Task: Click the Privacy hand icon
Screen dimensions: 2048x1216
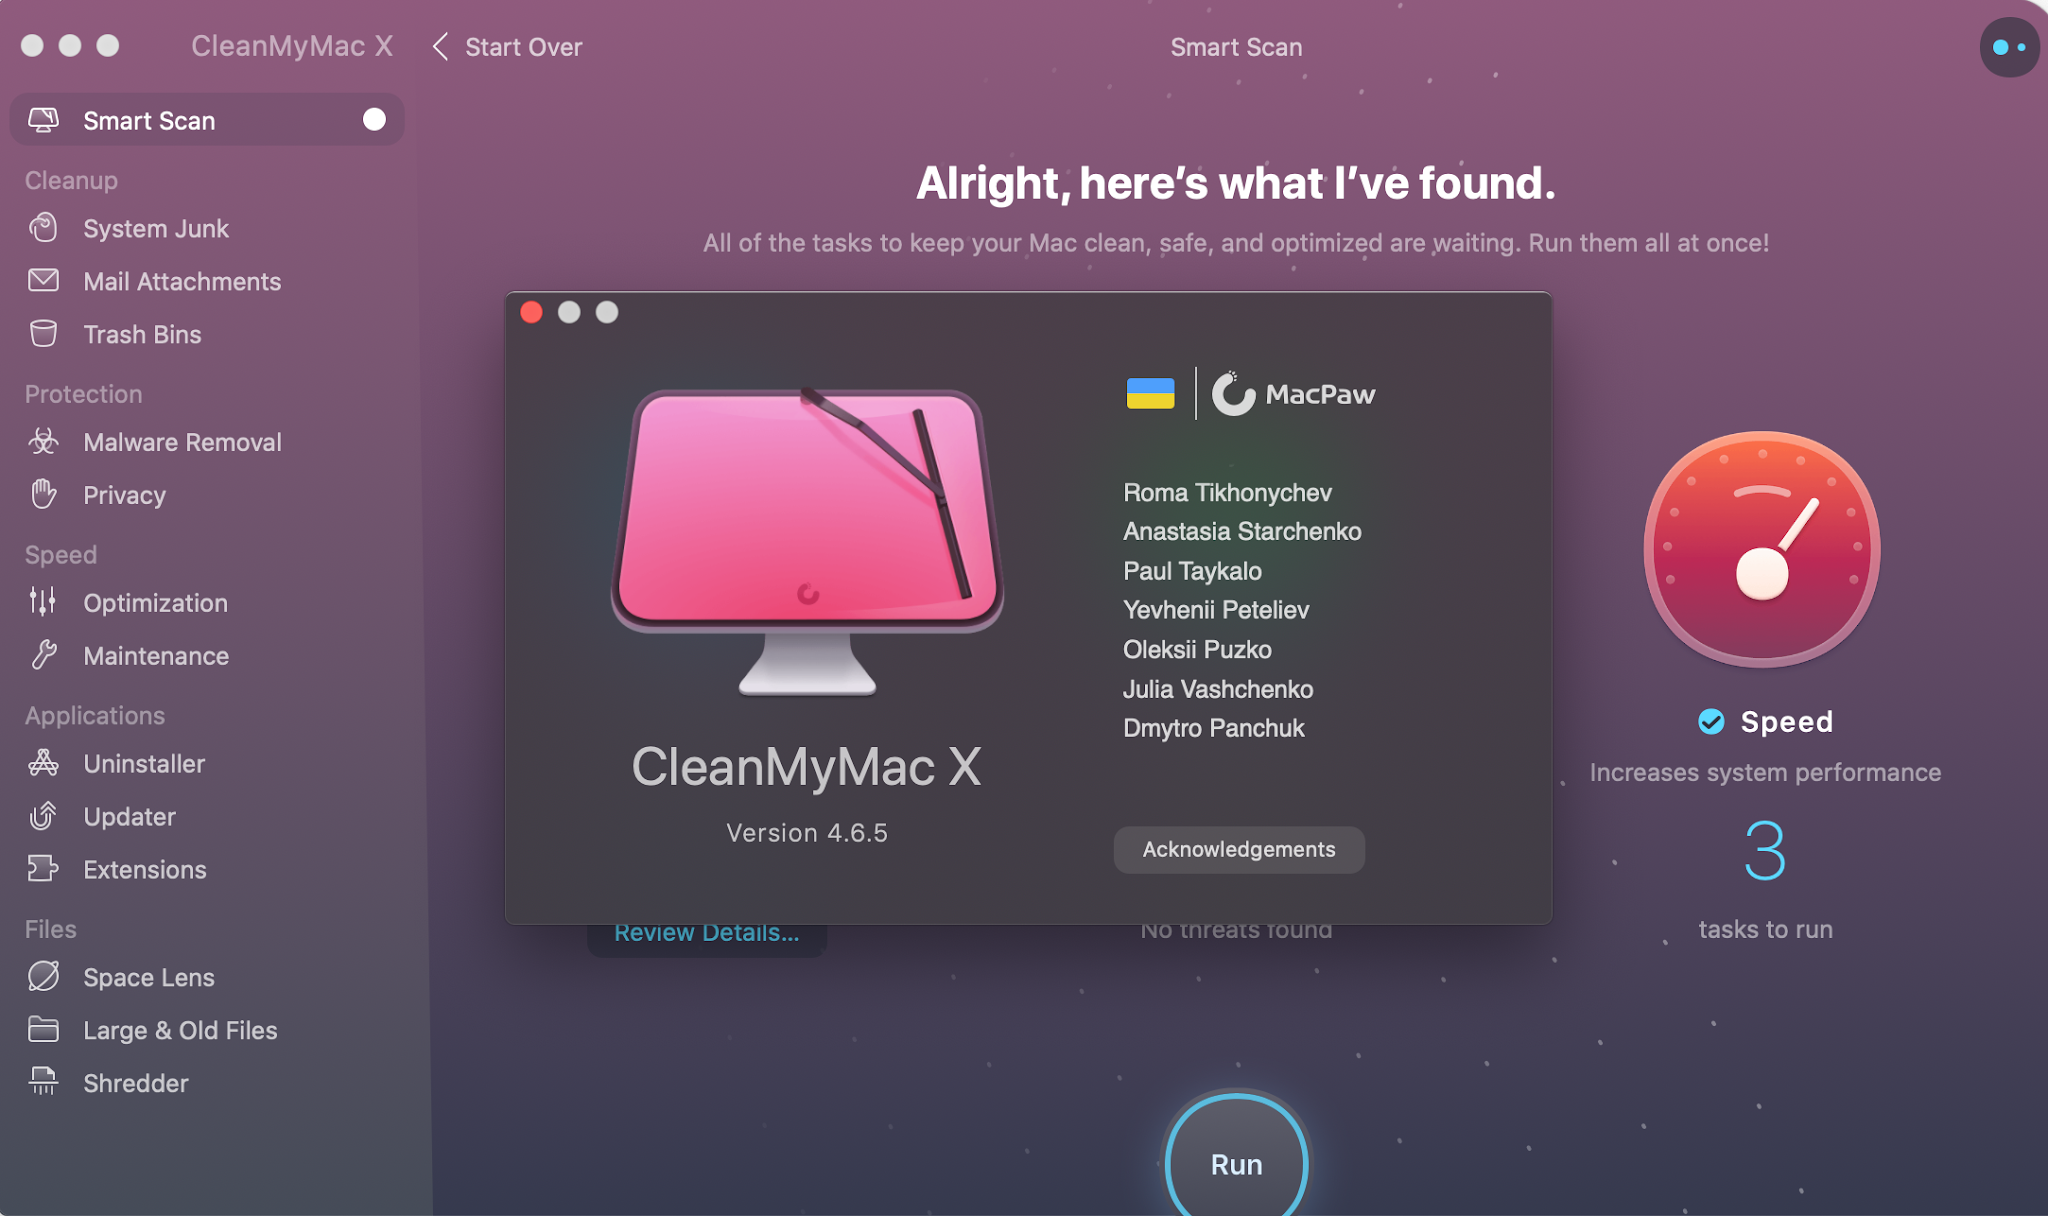Action: [x=43, y=494]
